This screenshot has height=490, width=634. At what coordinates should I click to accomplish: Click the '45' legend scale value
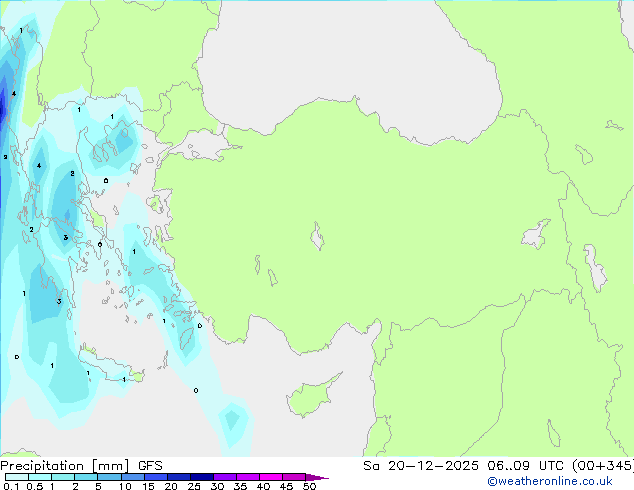[286, 486]
